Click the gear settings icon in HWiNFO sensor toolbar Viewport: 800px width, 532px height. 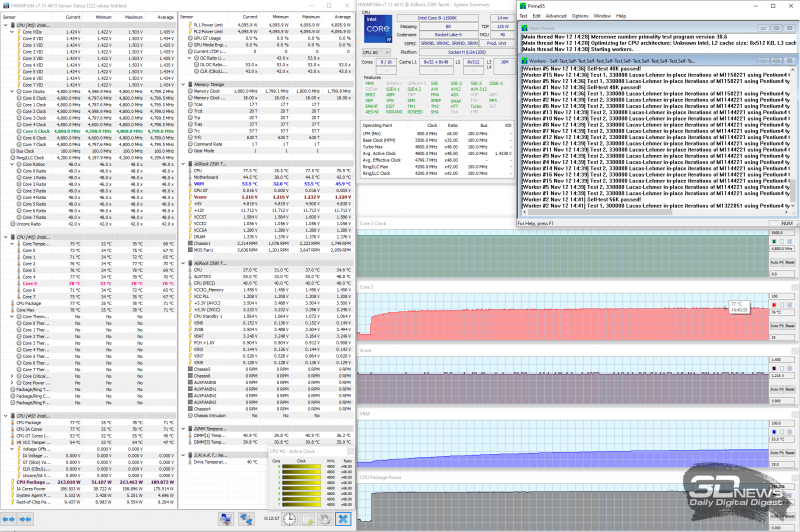pyautogui.click(x=324, y=519)
